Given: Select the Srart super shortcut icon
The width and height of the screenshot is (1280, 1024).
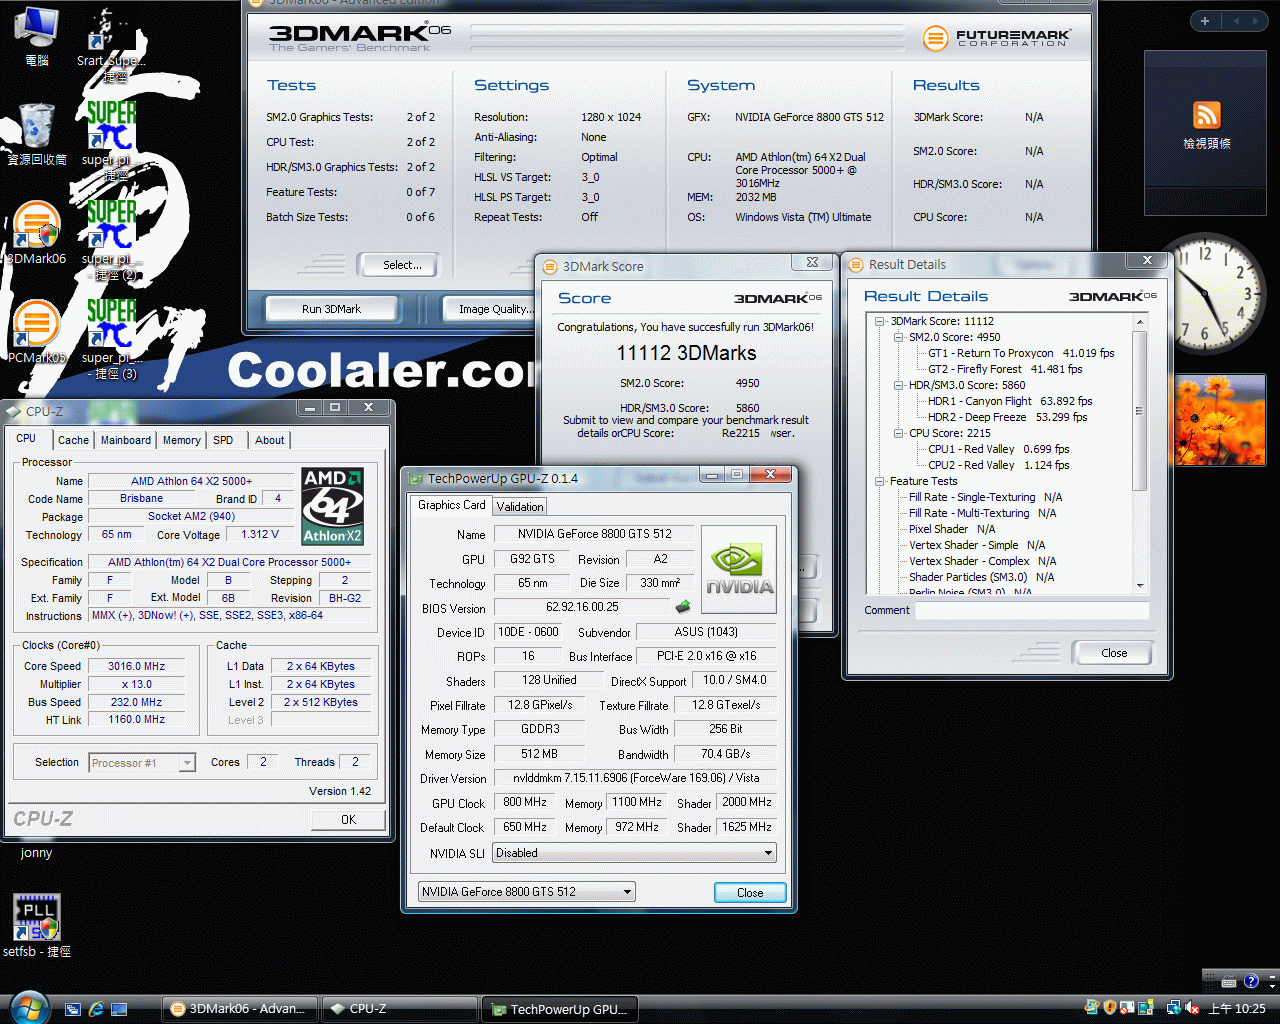Looking at the screenshot, I should [110, 44].
